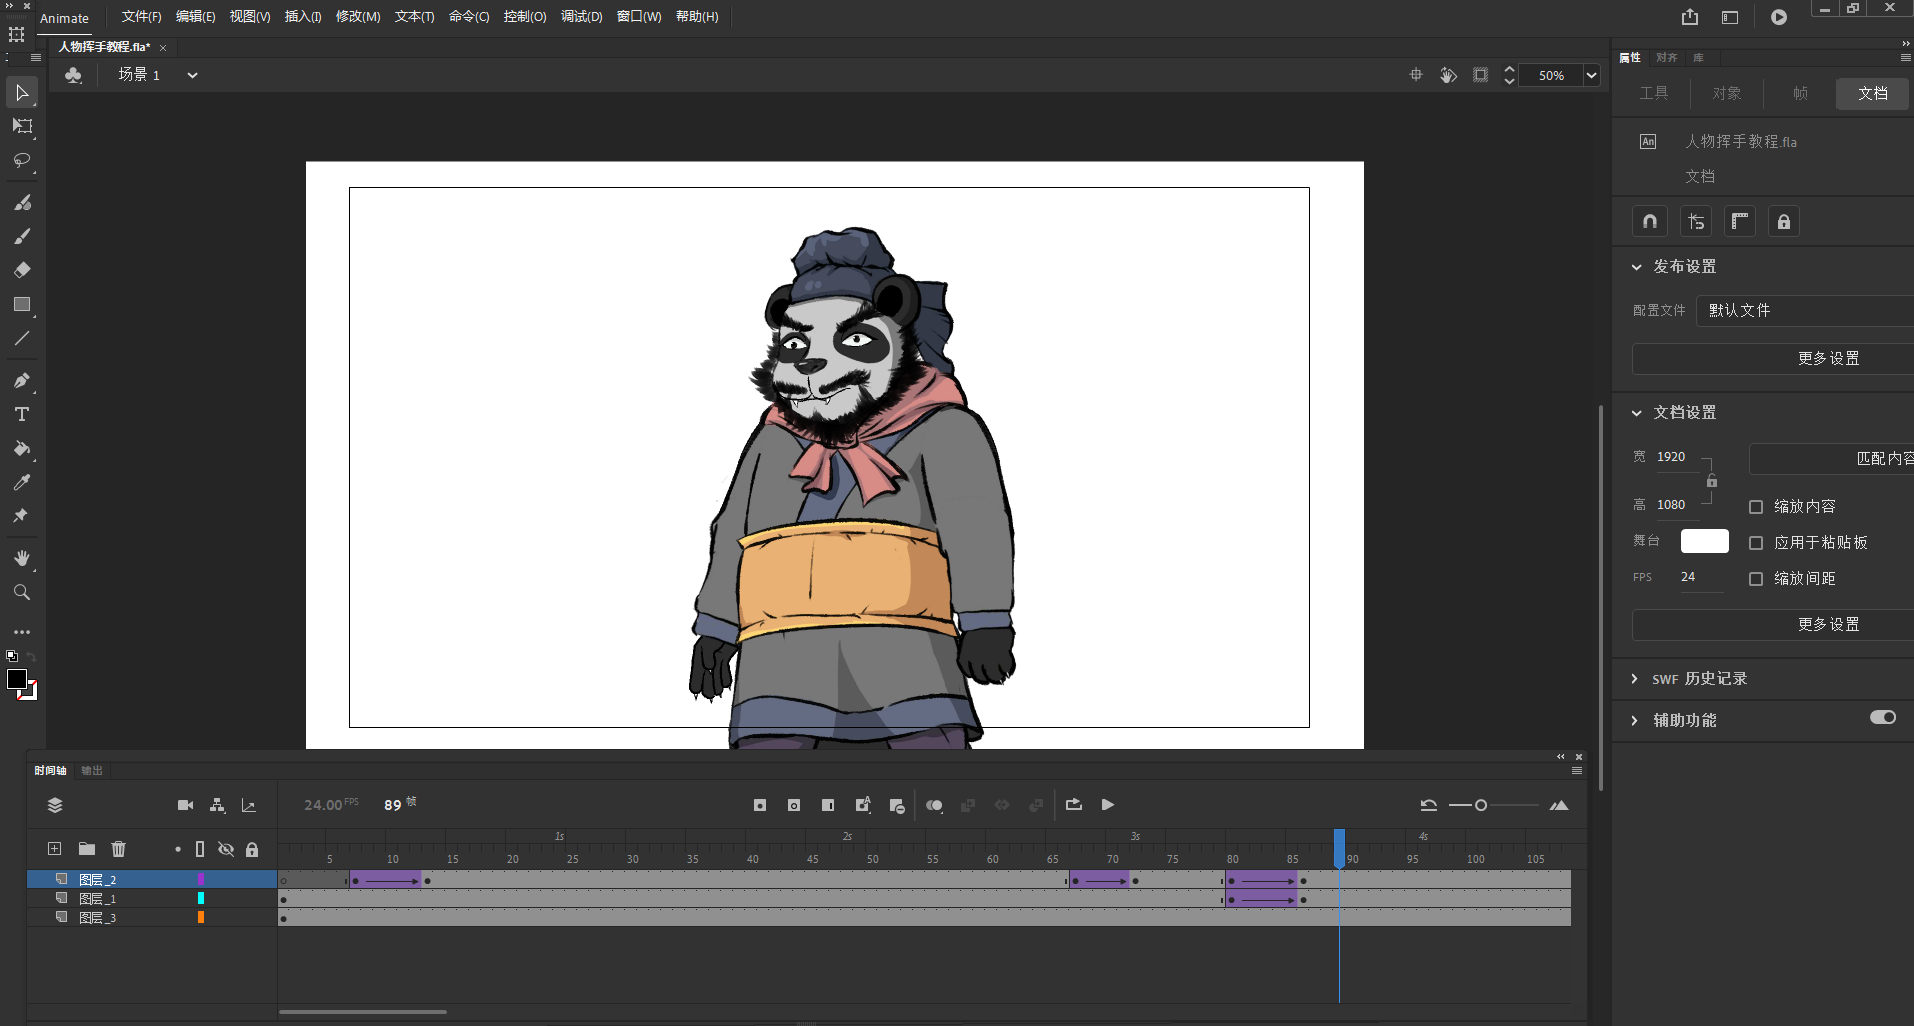Delete layer with trash icon
The width and height of the screenshot is (1914, 1026).
point(118,849)
